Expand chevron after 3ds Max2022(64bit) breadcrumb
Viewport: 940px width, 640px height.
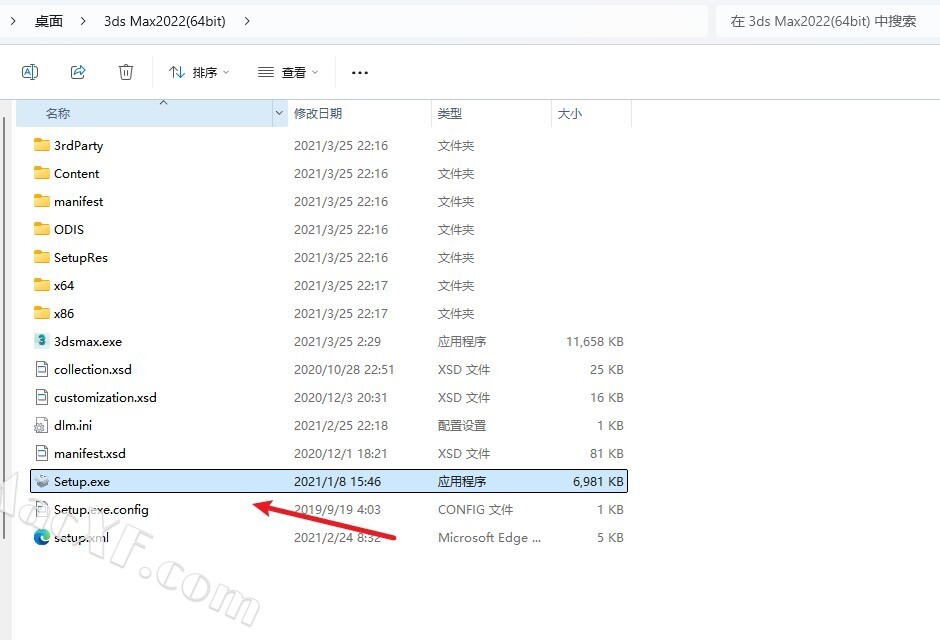[x=247, y=22]
